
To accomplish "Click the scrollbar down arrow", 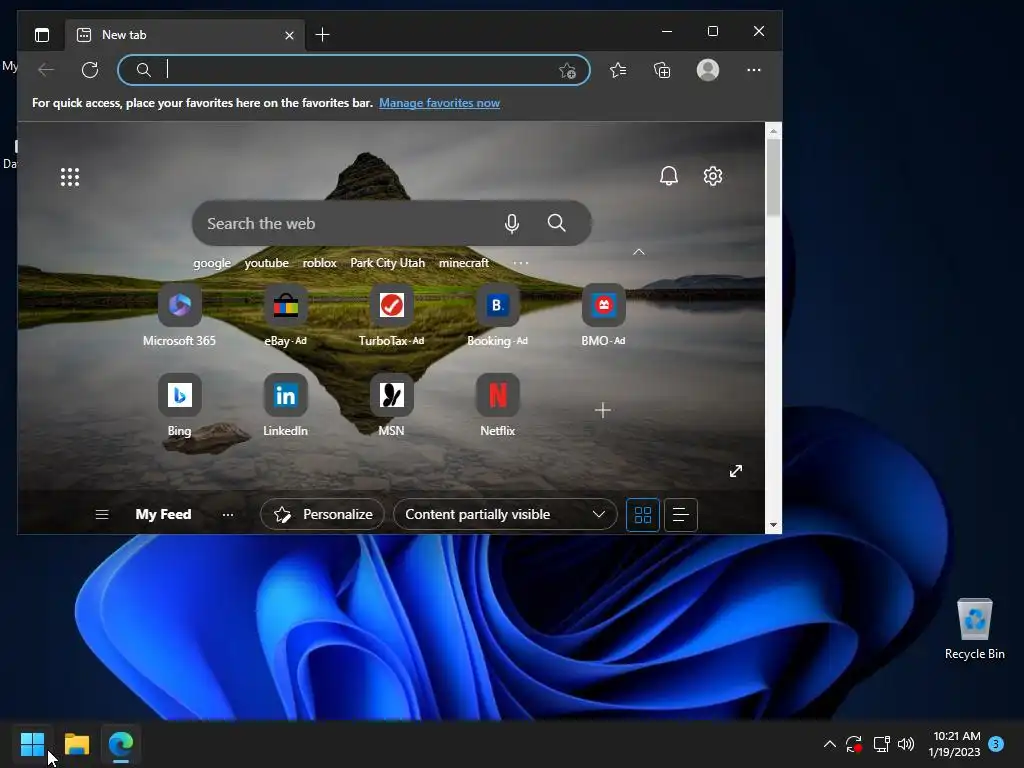I will (773, 525).
